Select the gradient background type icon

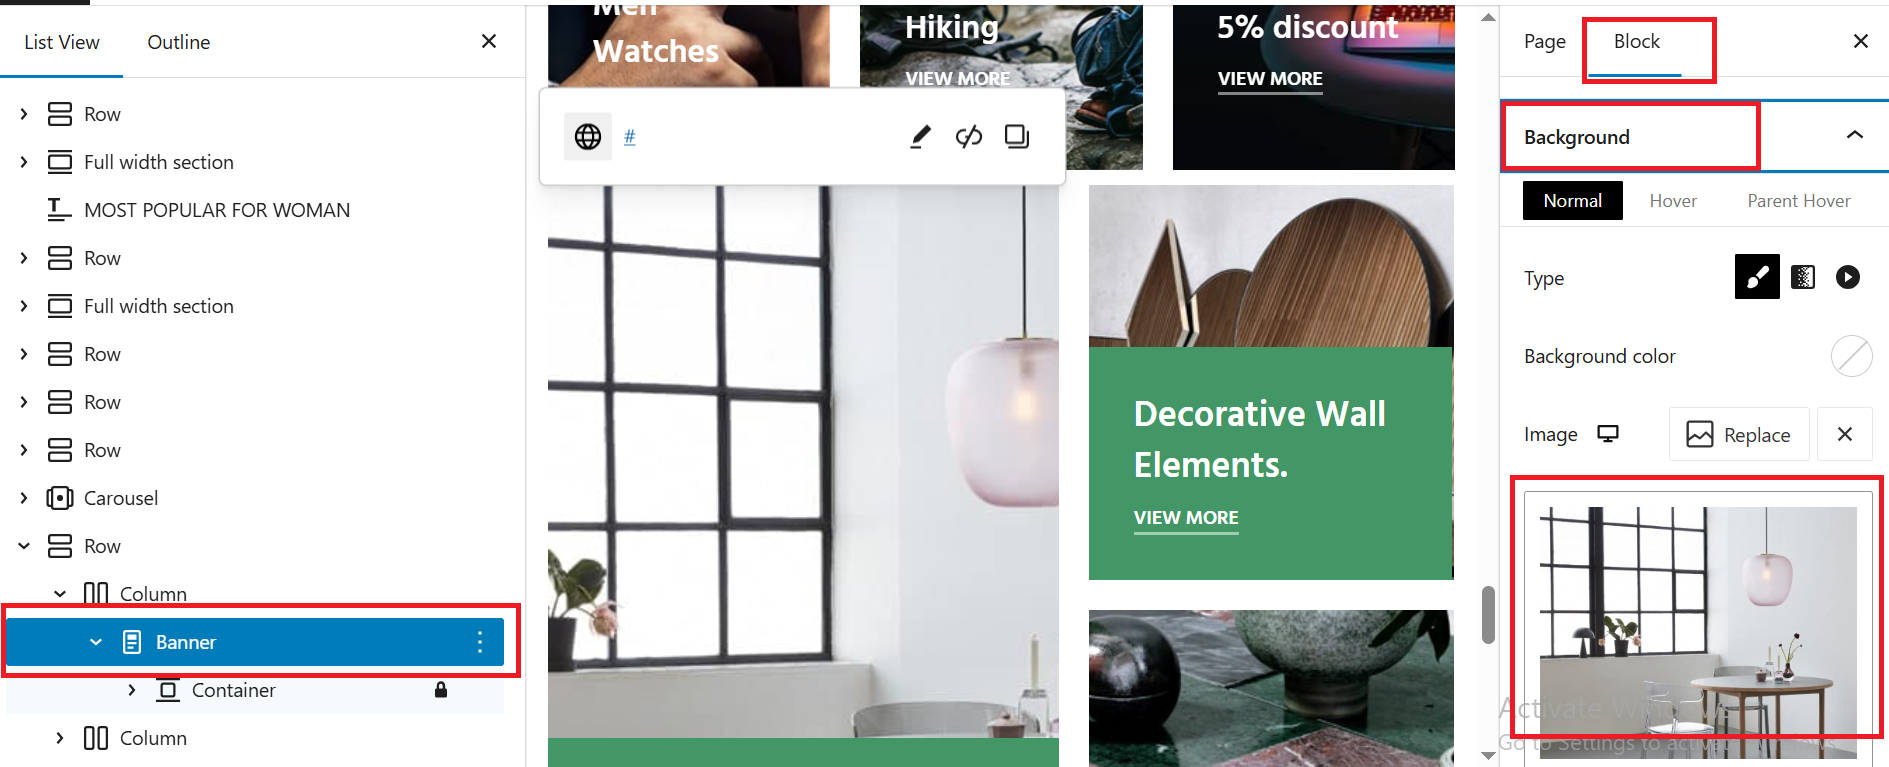(1803, 277)
